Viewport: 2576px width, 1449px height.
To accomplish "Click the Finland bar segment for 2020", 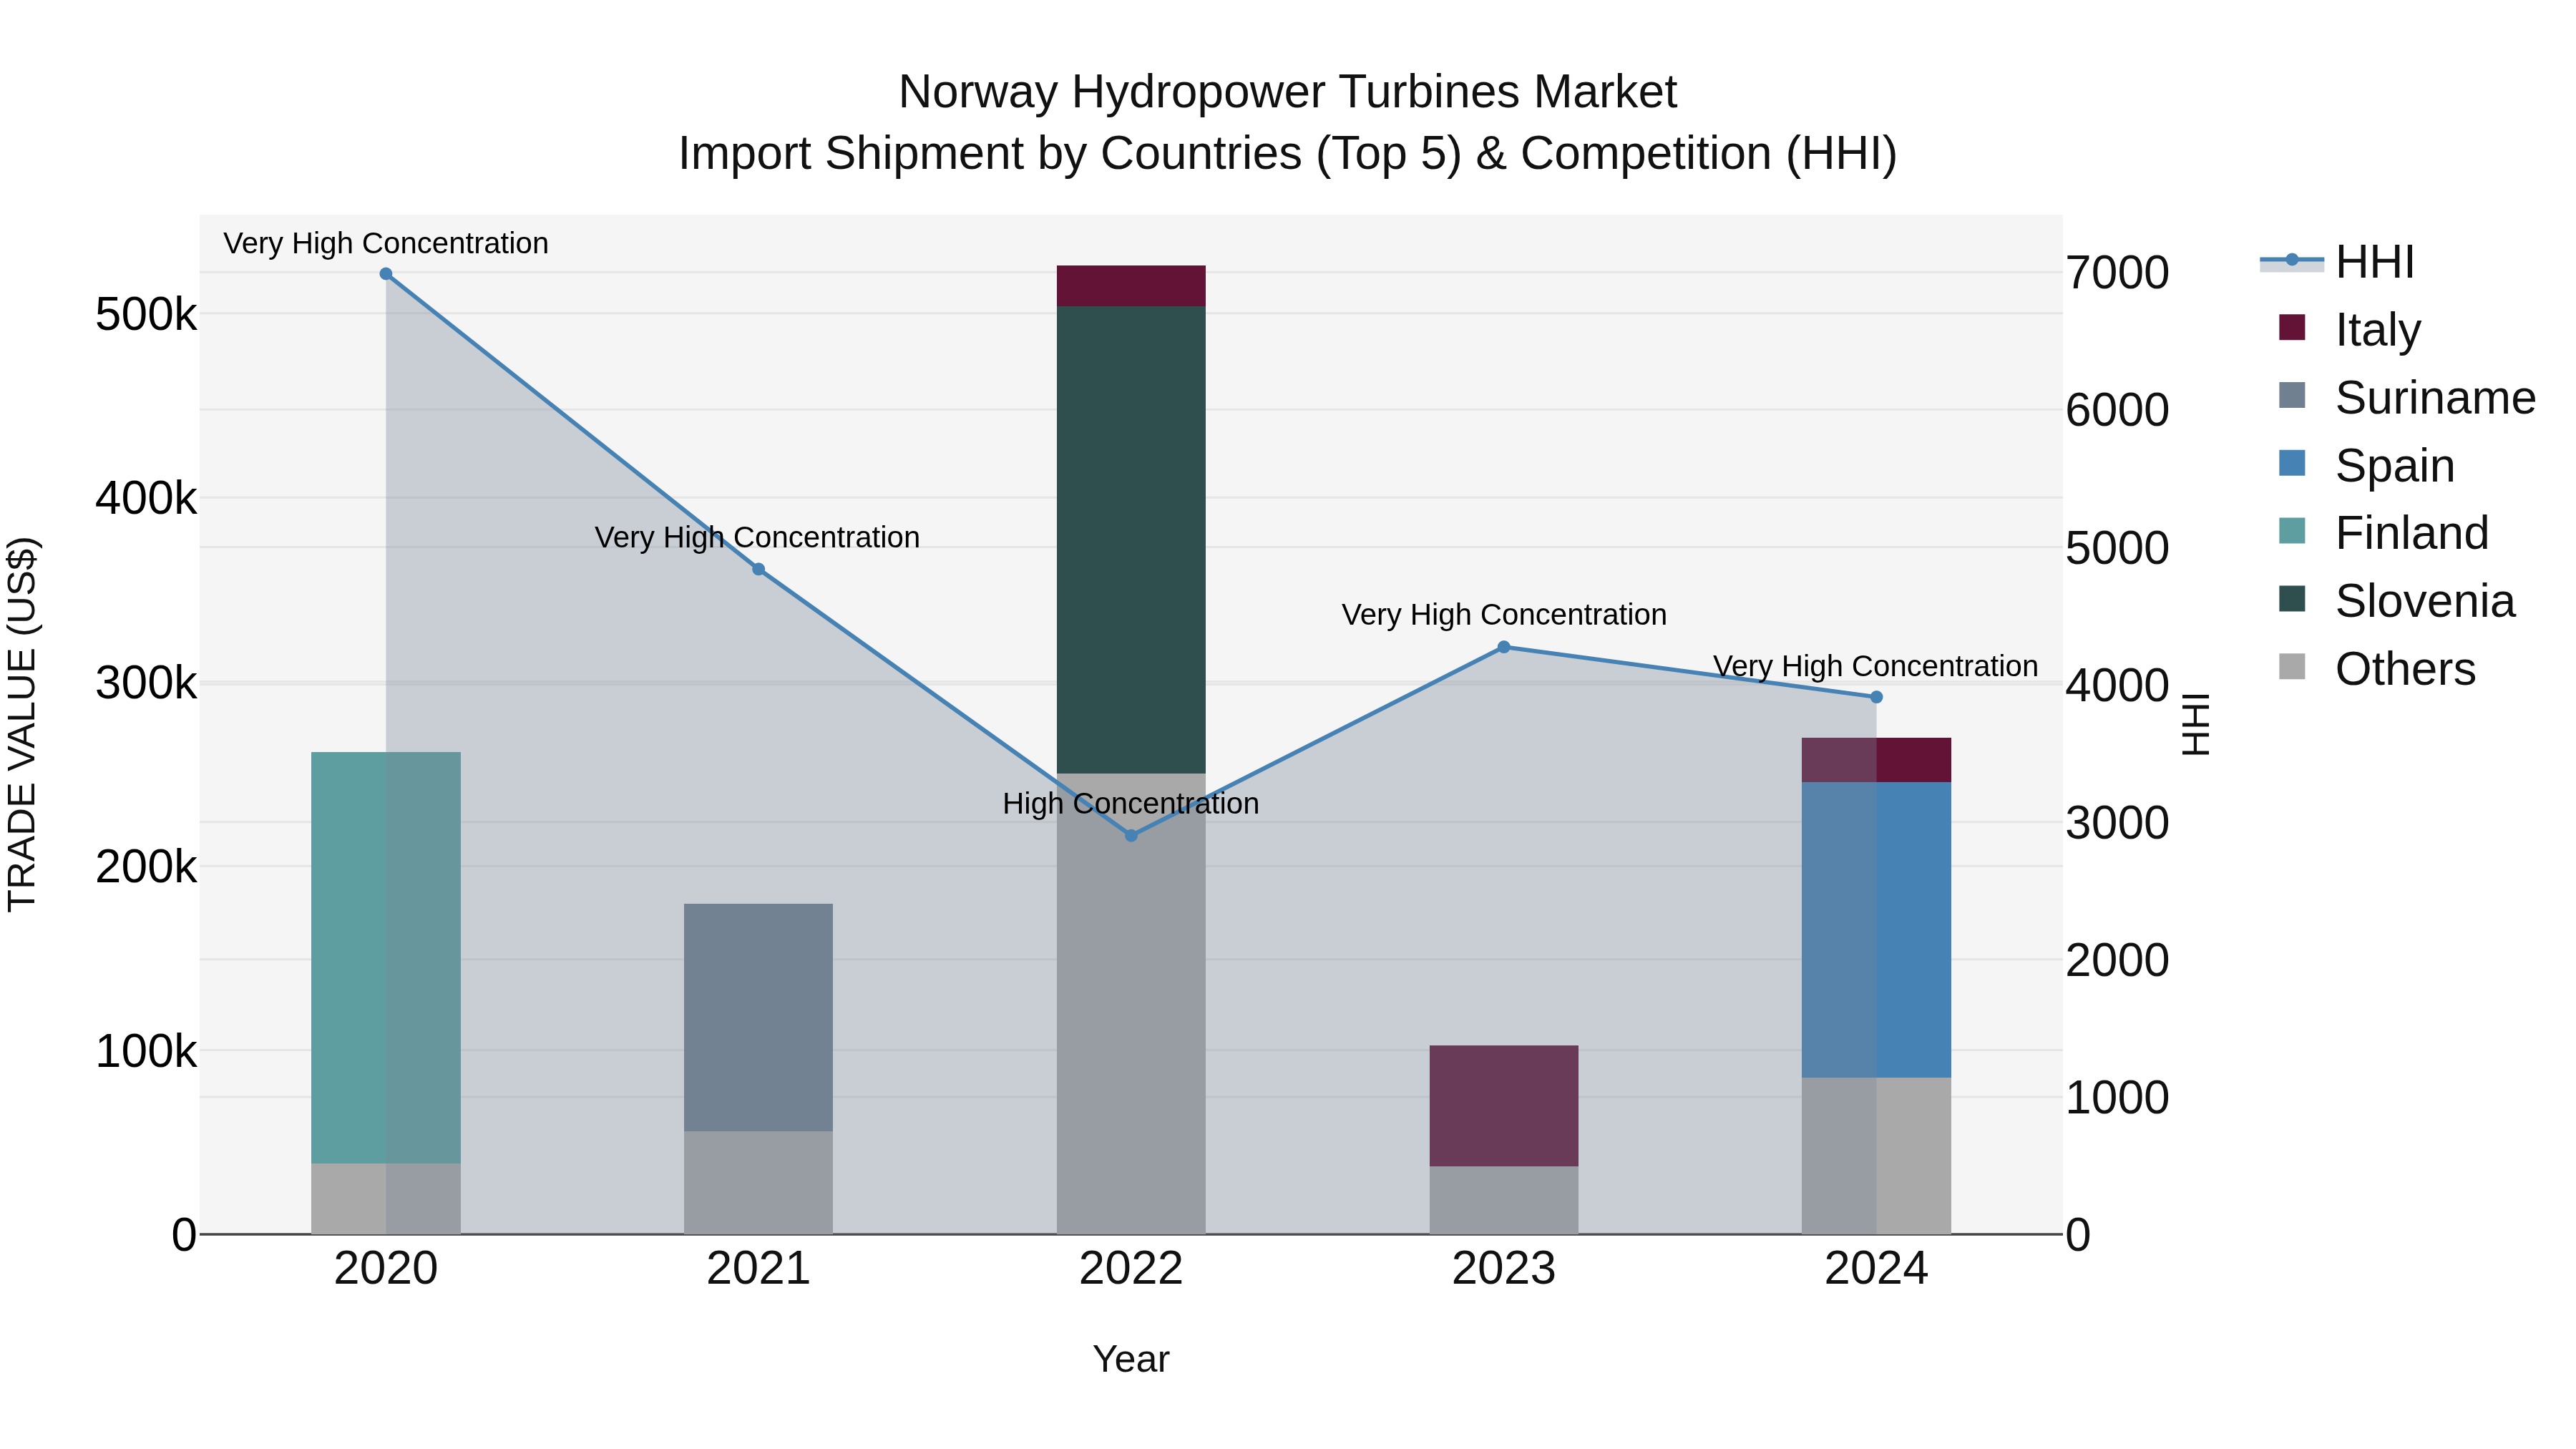I will pyautogui.click(x=386, y=957).
